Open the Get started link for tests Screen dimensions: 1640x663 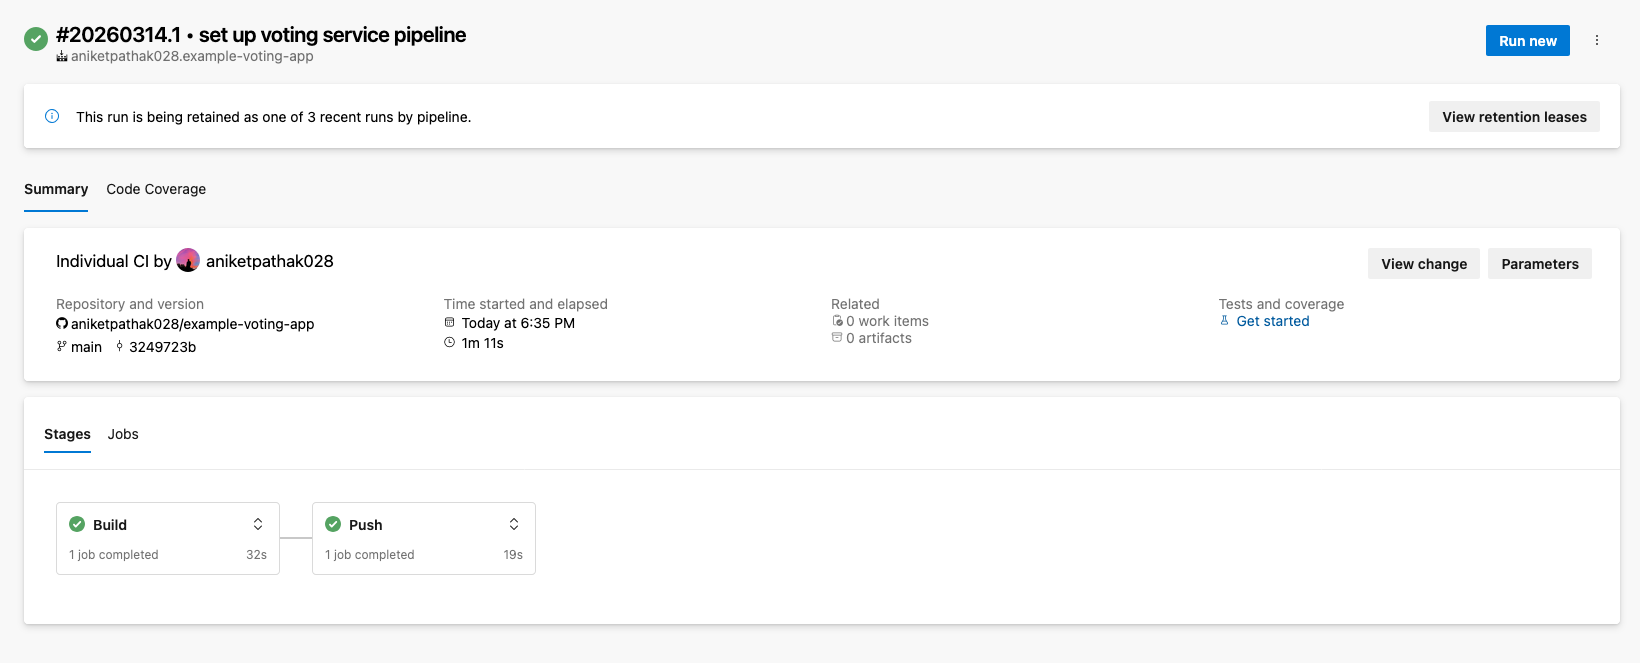tap(1272, 321)
